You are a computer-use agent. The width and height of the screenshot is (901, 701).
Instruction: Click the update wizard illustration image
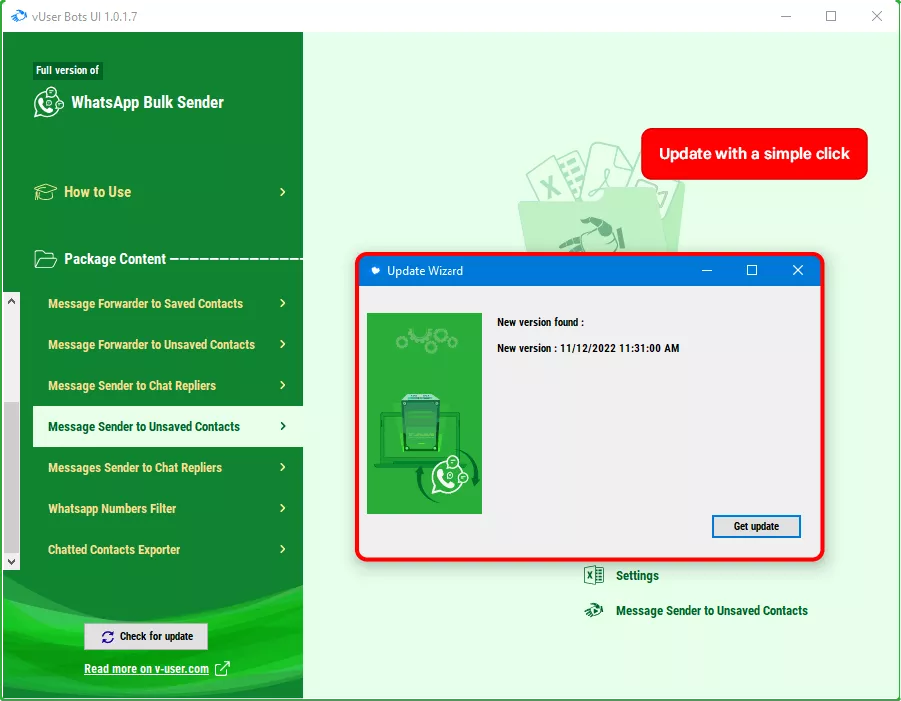[424, 413]
